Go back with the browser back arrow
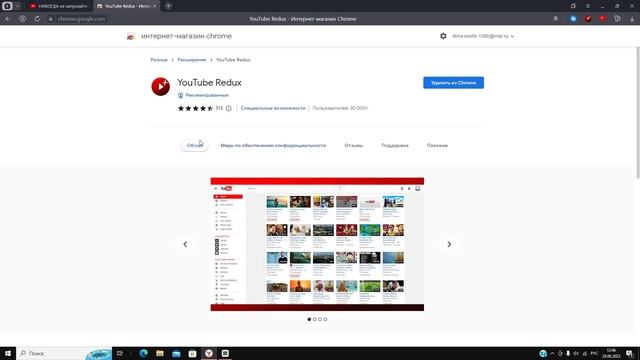Screen dimensions: 640x360 tap(8, 19)
